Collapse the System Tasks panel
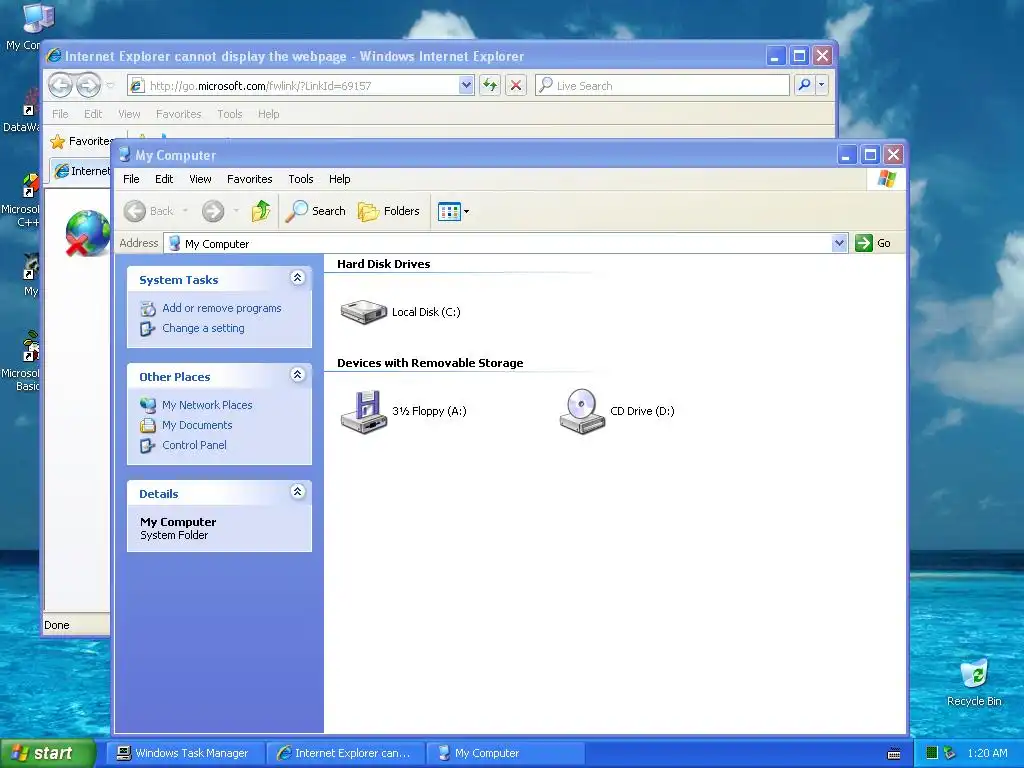Viewport: 1024px width, 768px height. [x=297, y=278]
